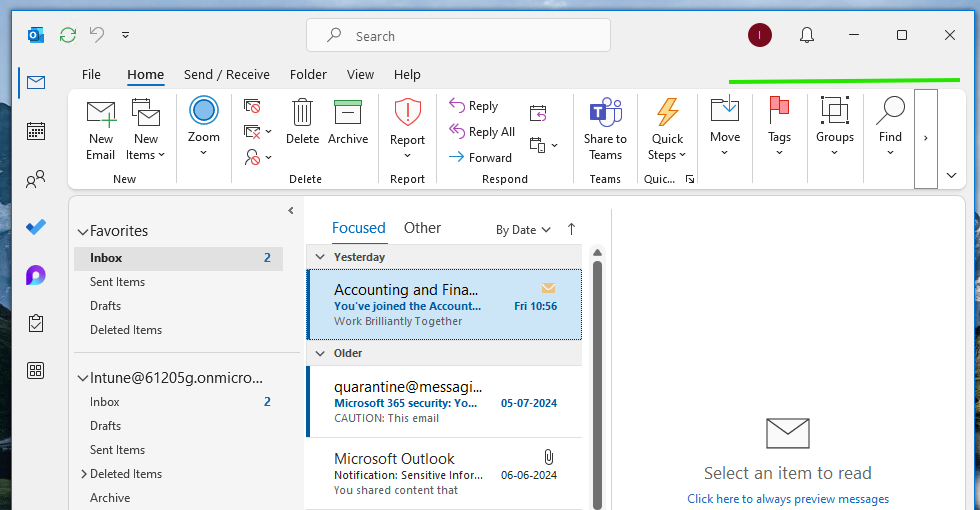Open the account profile avatar

(759, 35)
